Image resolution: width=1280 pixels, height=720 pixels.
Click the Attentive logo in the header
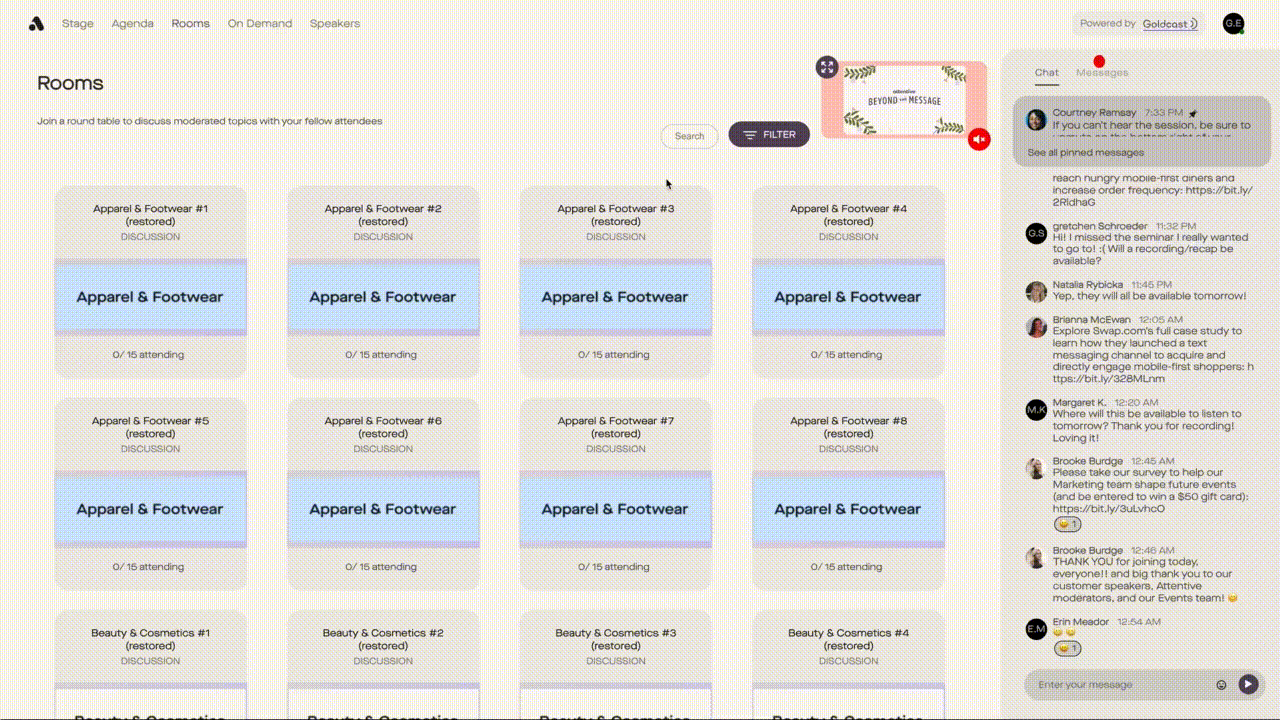coord(36,23)
